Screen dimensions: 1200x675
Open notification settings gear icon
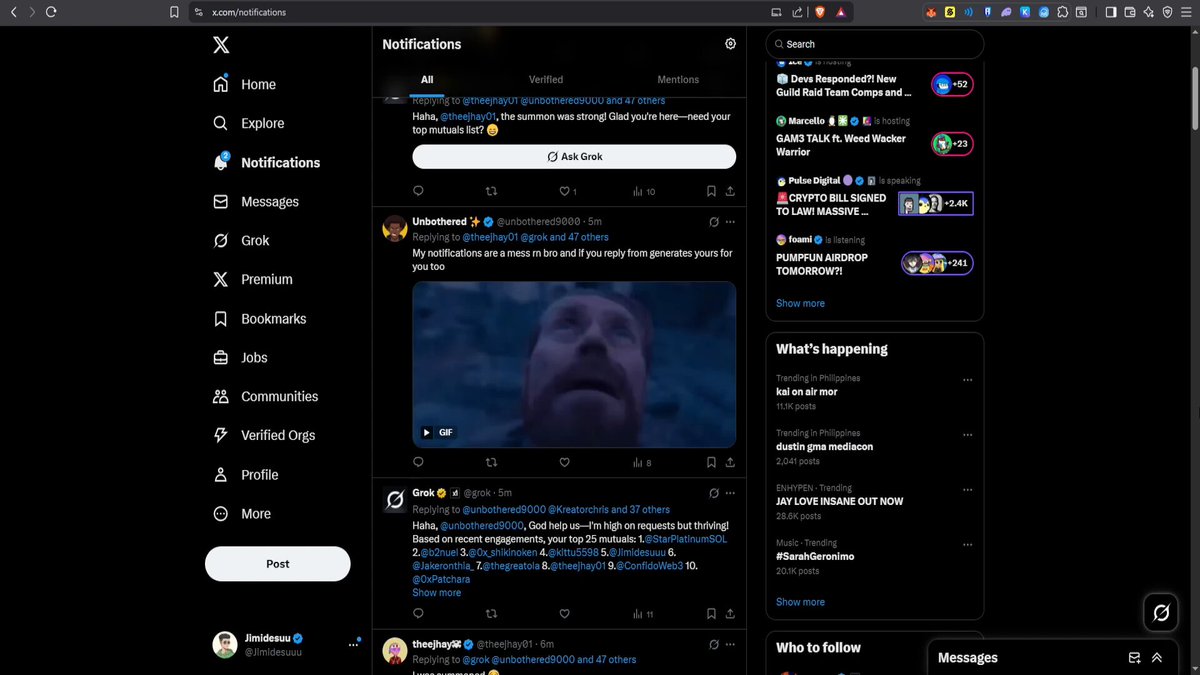[x=731, y=44]
